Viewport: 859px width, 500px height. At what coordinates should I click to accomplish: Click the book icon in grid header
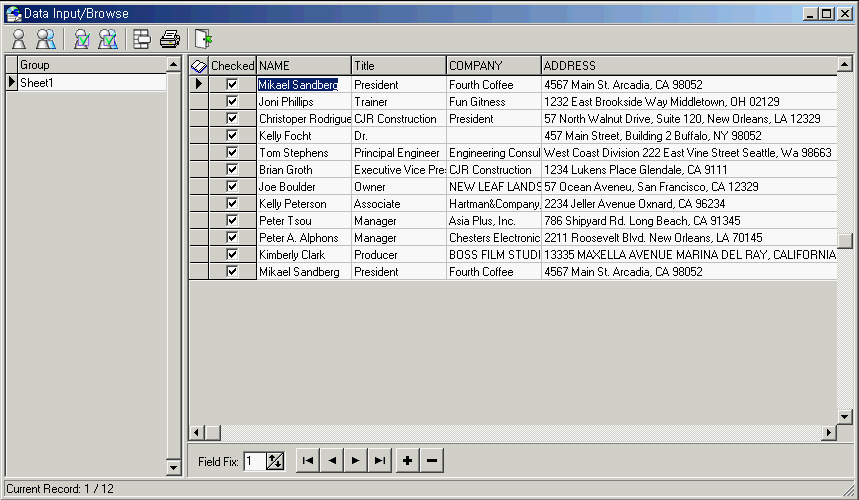(198, 66)
